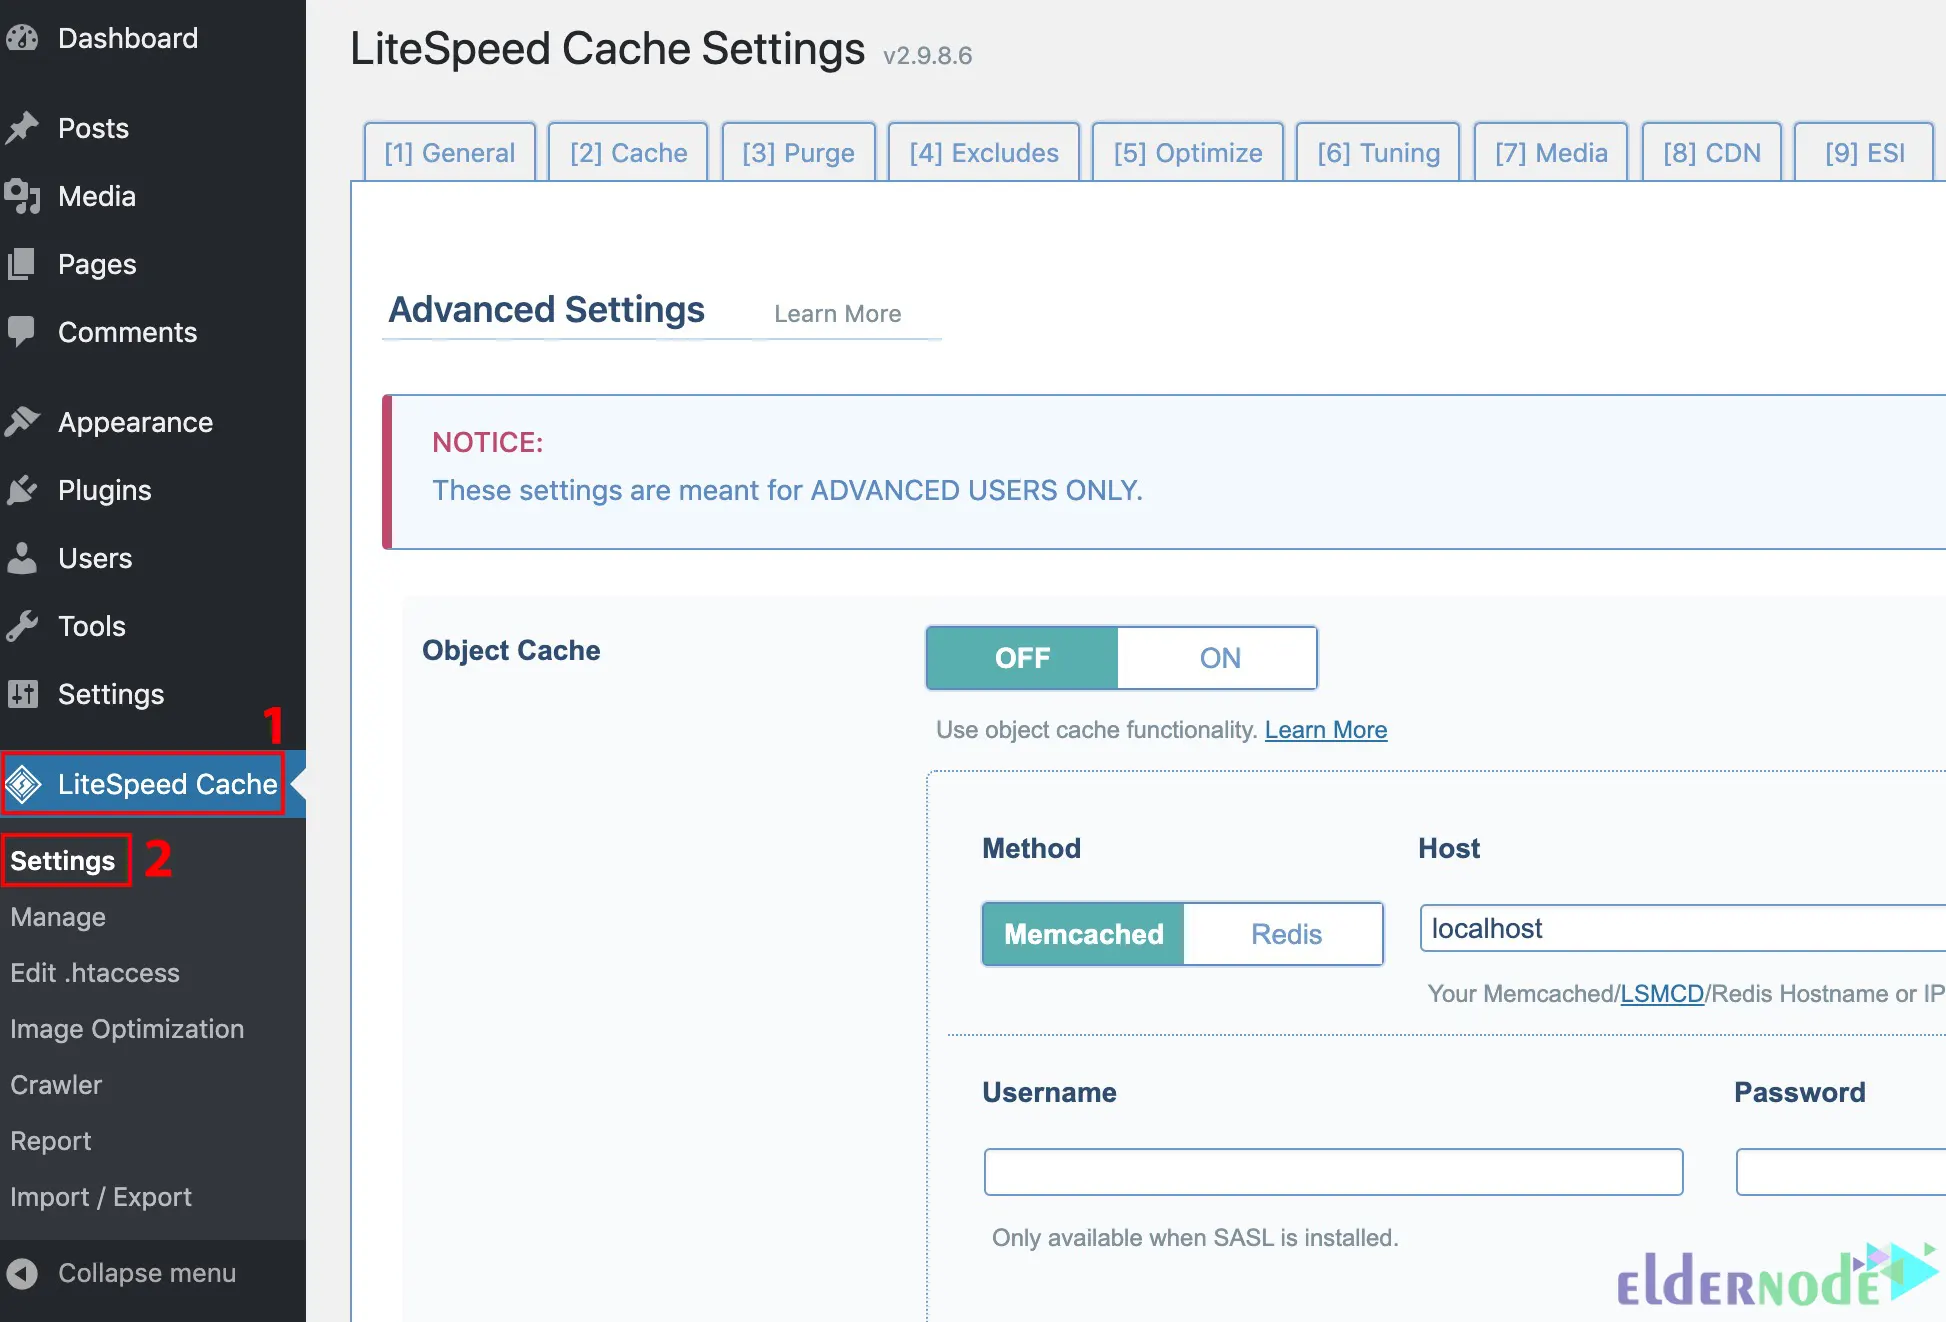
Task: Open Appearance in the sidebar
Action: [x=153, y=422]
